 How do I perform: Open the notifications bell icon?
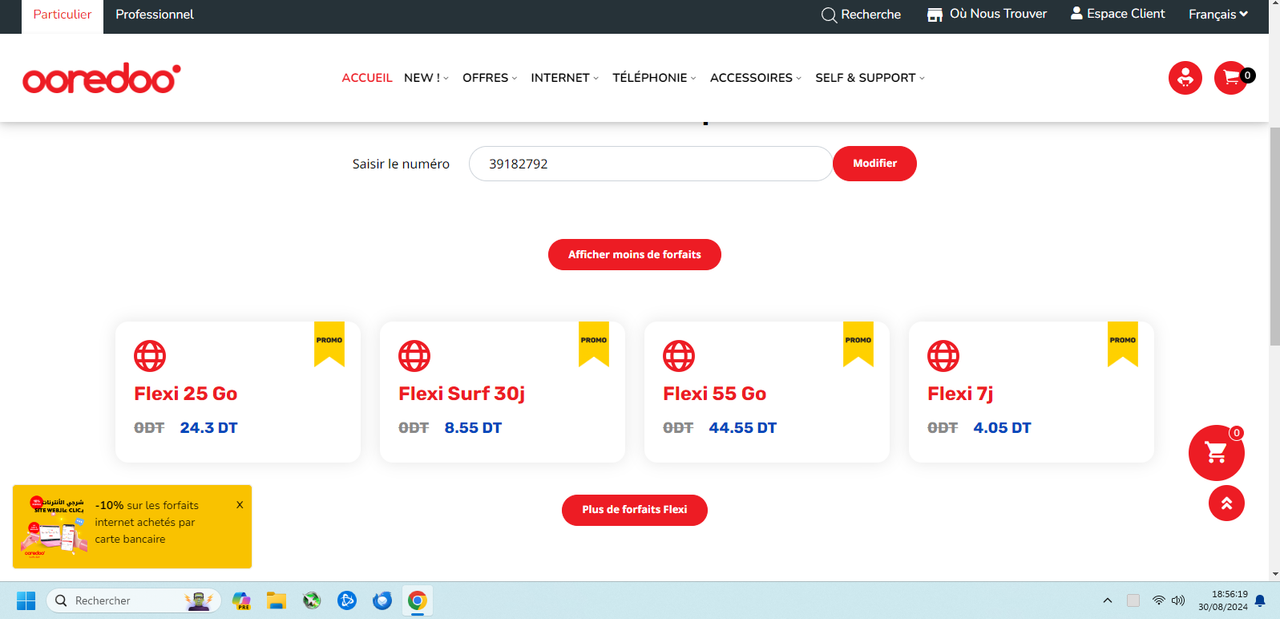(1260, 601)
